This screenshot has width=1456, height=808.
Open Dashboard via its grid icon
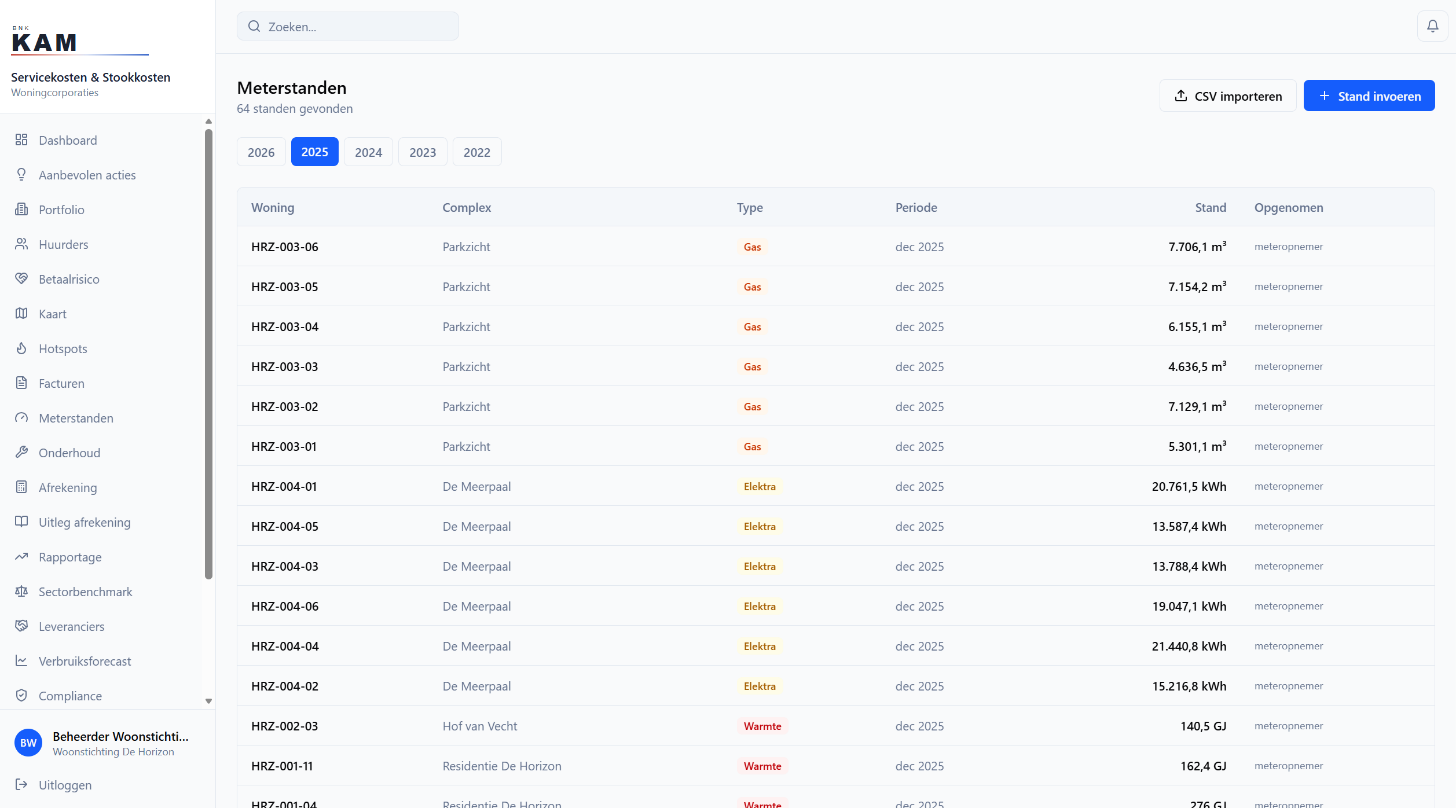pos(21,140)
